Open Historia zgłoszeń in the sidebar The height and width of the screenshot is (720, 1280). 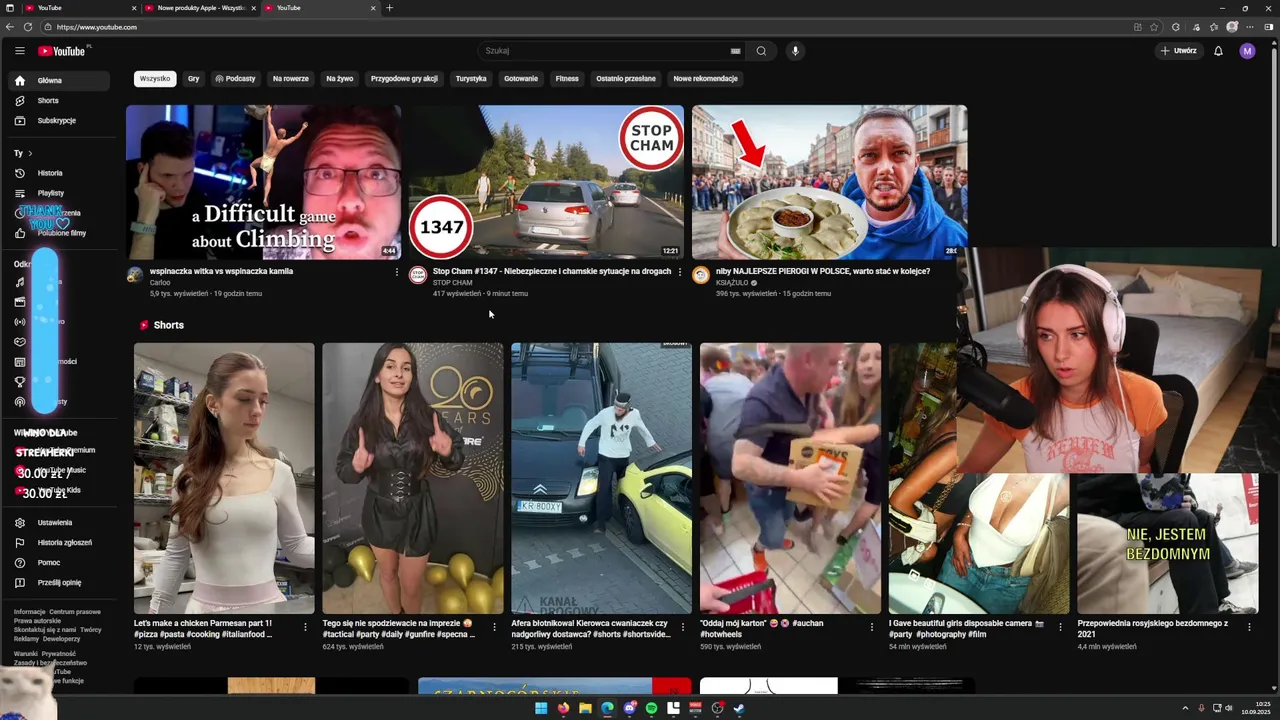point(60,543)
